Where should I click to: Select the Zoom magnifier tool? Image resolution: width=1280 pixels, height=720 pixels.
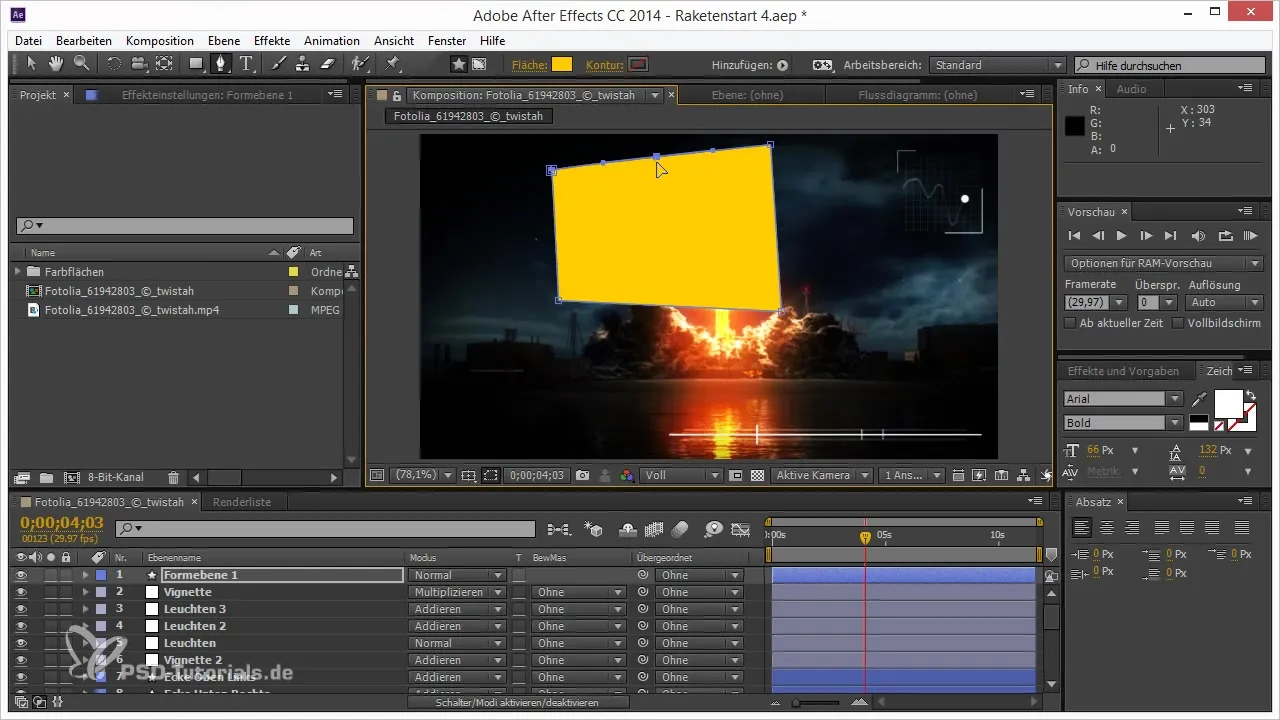tap(81, 64)
